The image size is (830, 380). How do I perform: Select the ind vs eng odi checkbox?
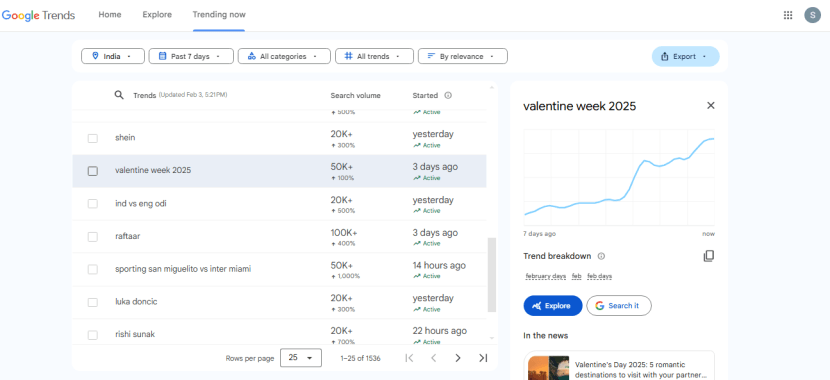(x=93, y=204)
